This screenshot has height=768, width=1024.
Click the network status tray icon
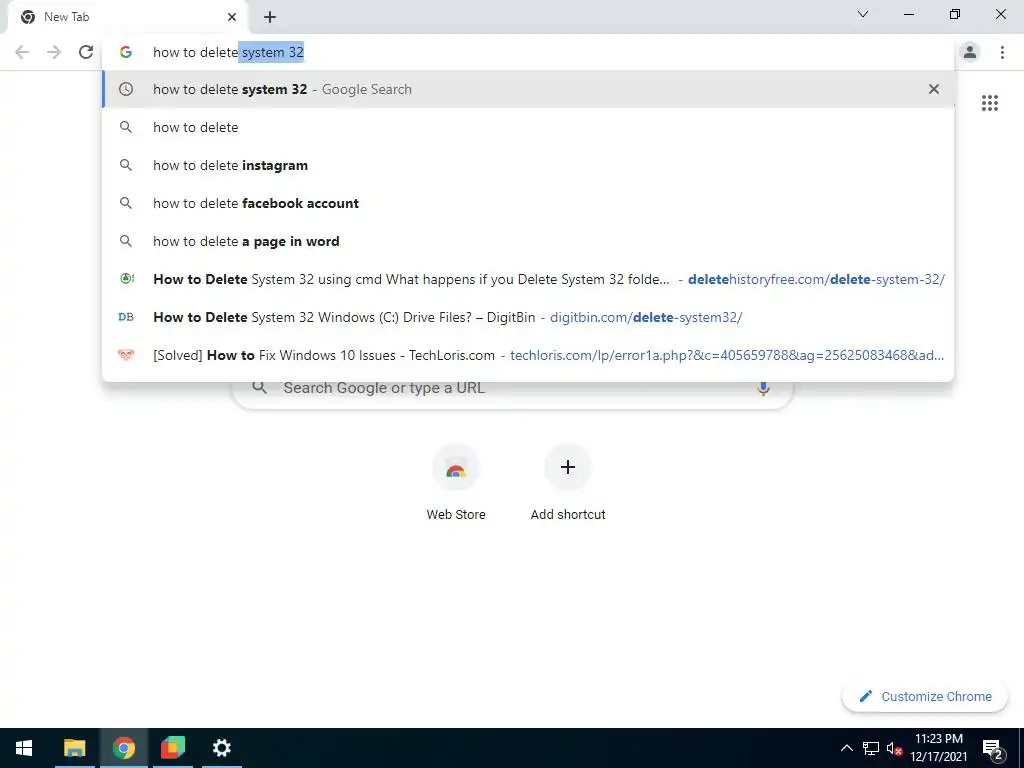click(871, 748)
